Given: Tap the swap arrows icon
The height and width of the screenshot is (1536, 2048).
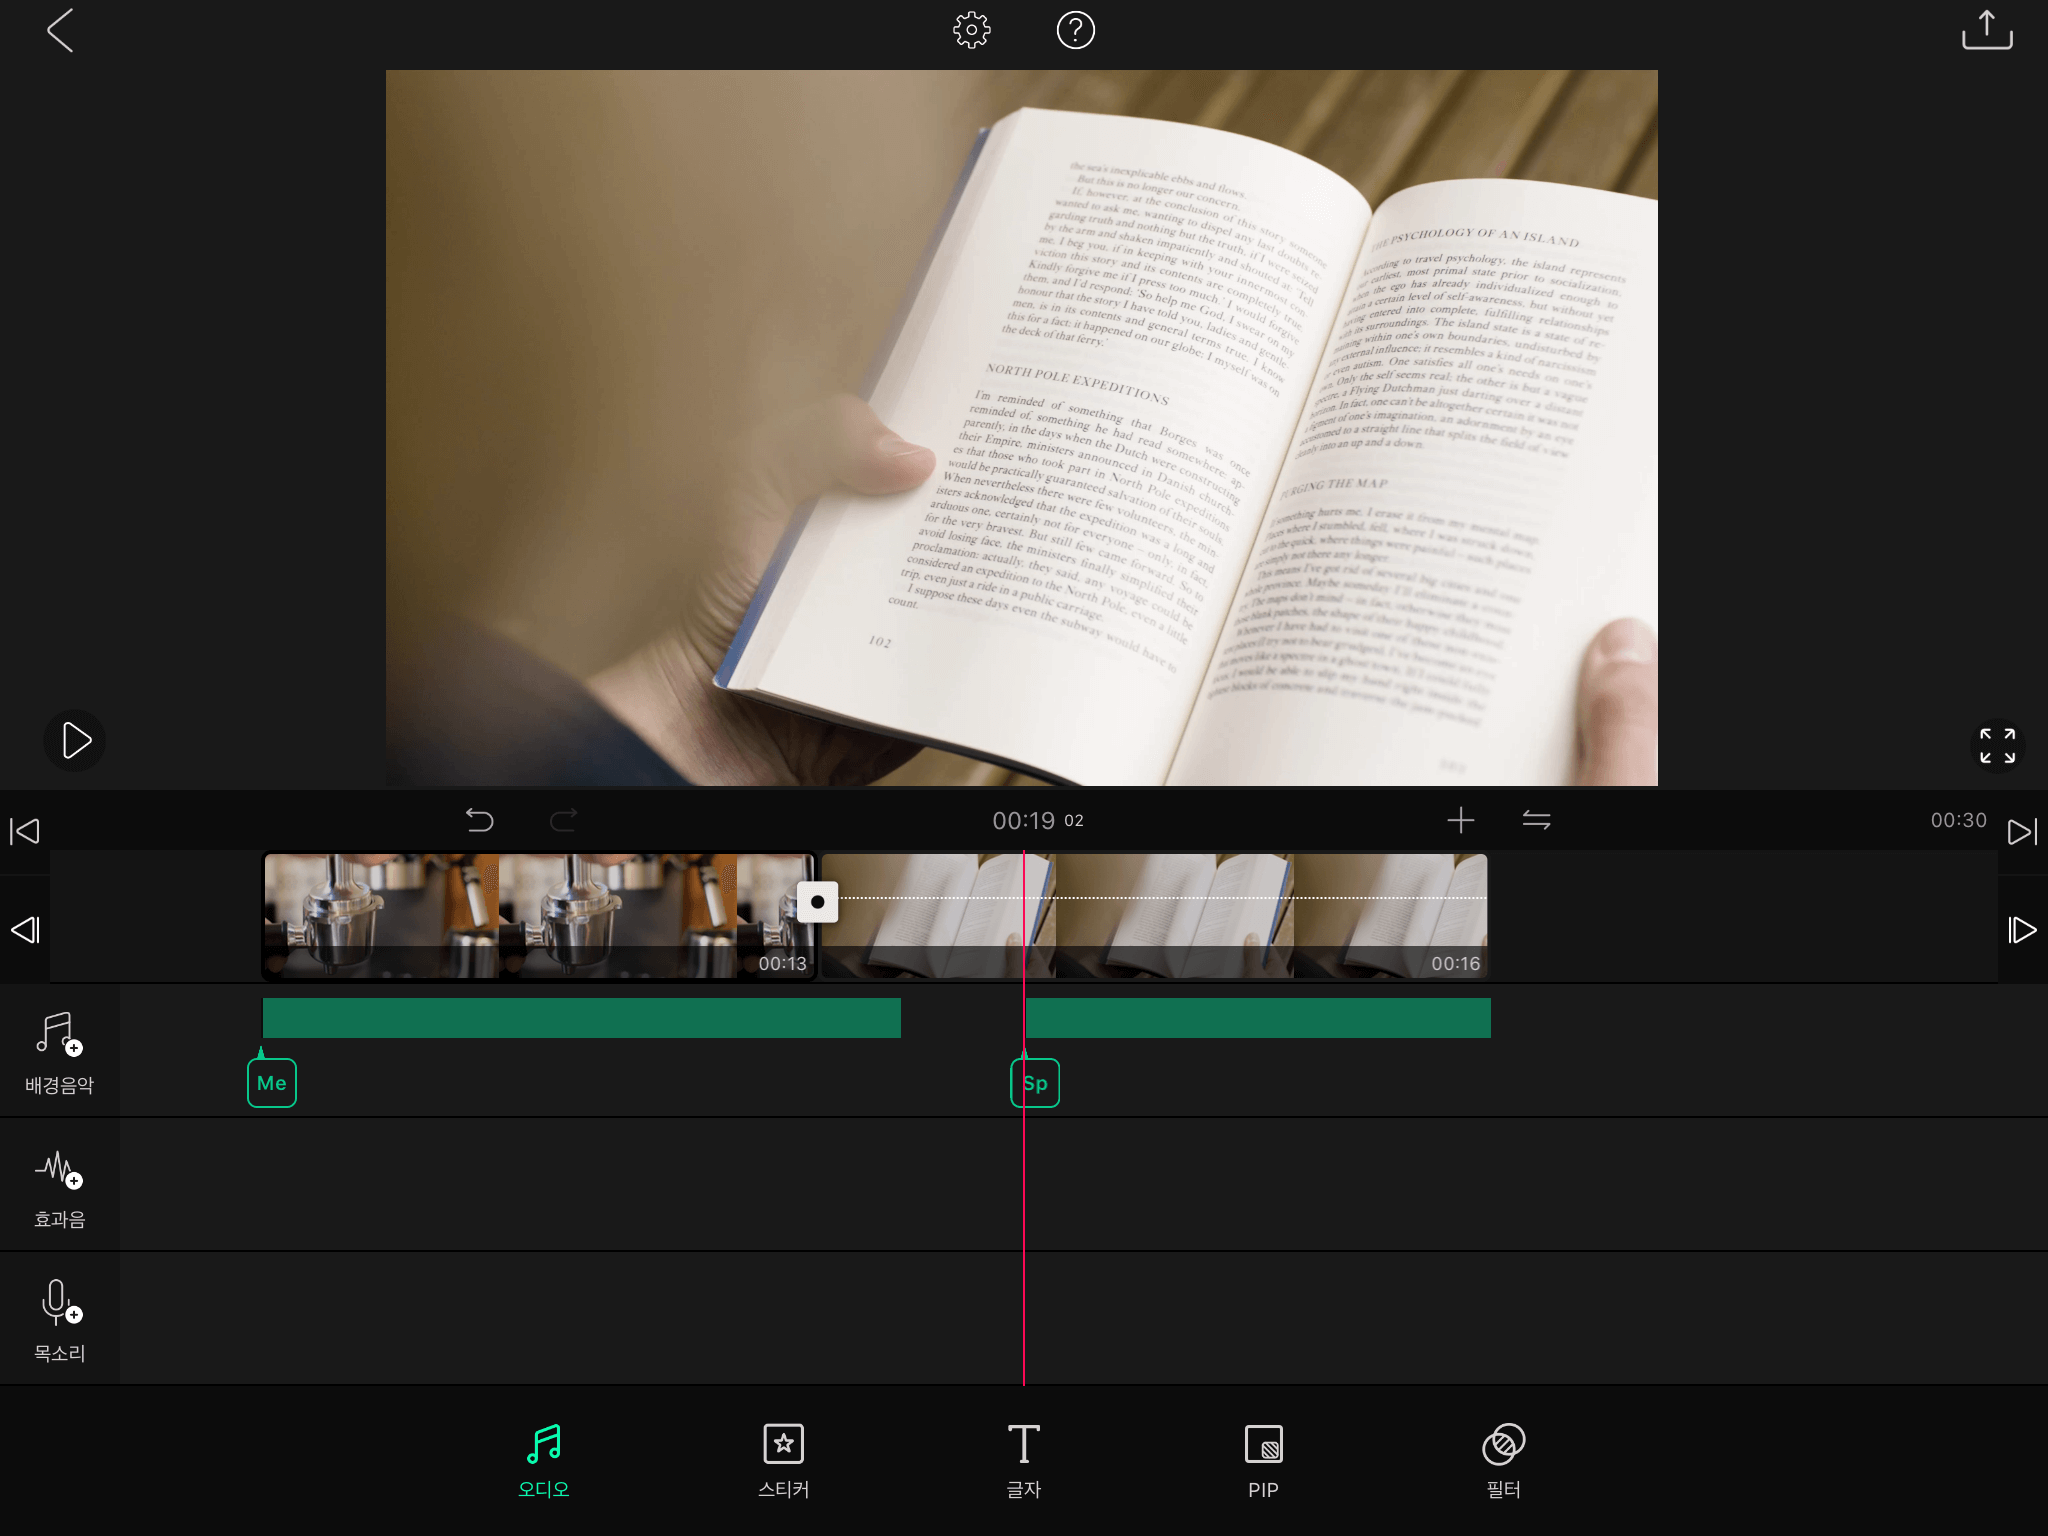Looking at the screenshot, I should coord(1536,821).
